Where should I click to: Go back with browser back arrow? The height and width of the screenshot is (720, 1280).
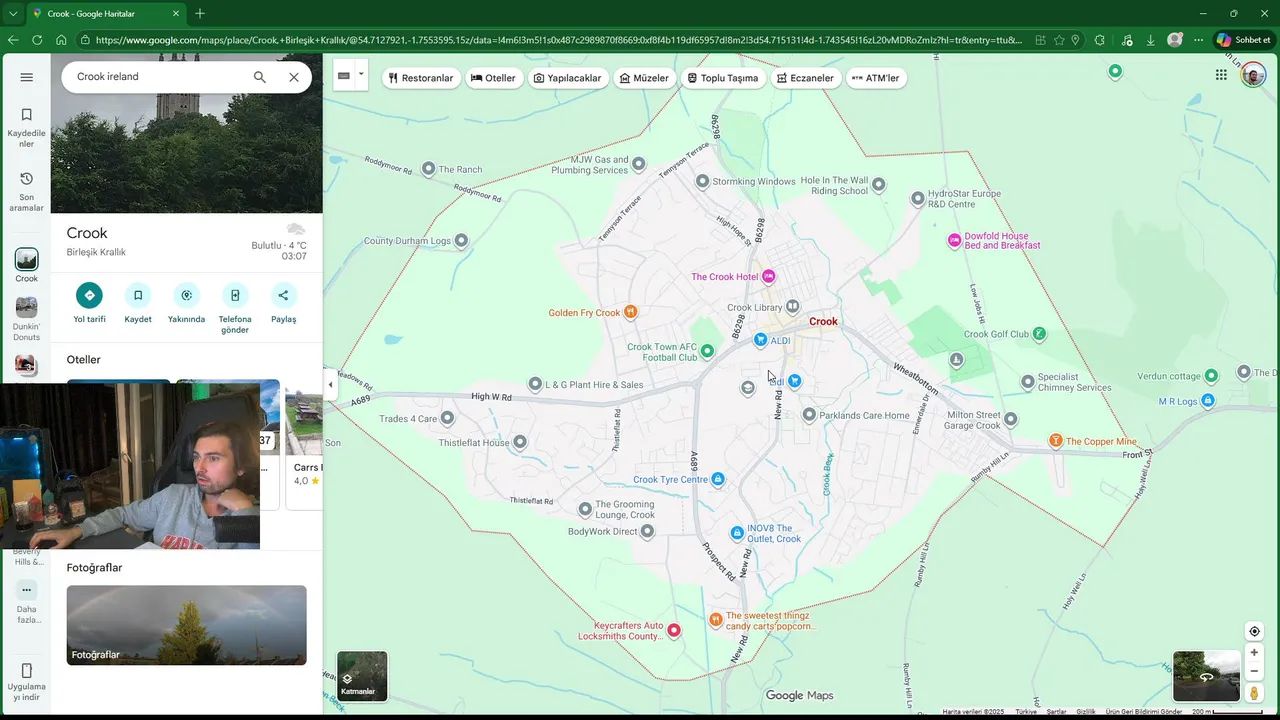click(x=13, y=40)
